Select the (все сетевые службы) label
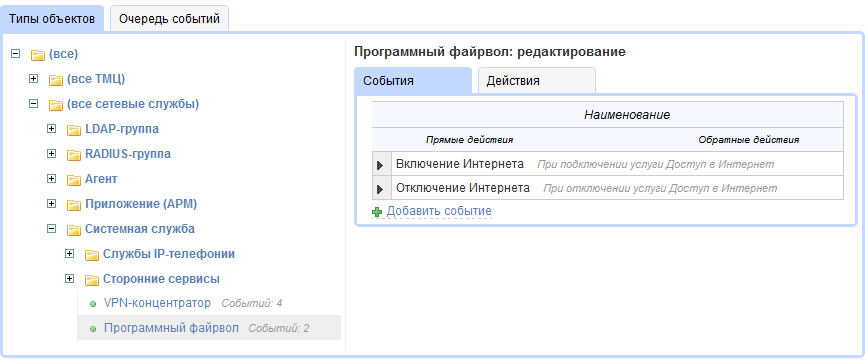 coord(133,104)
